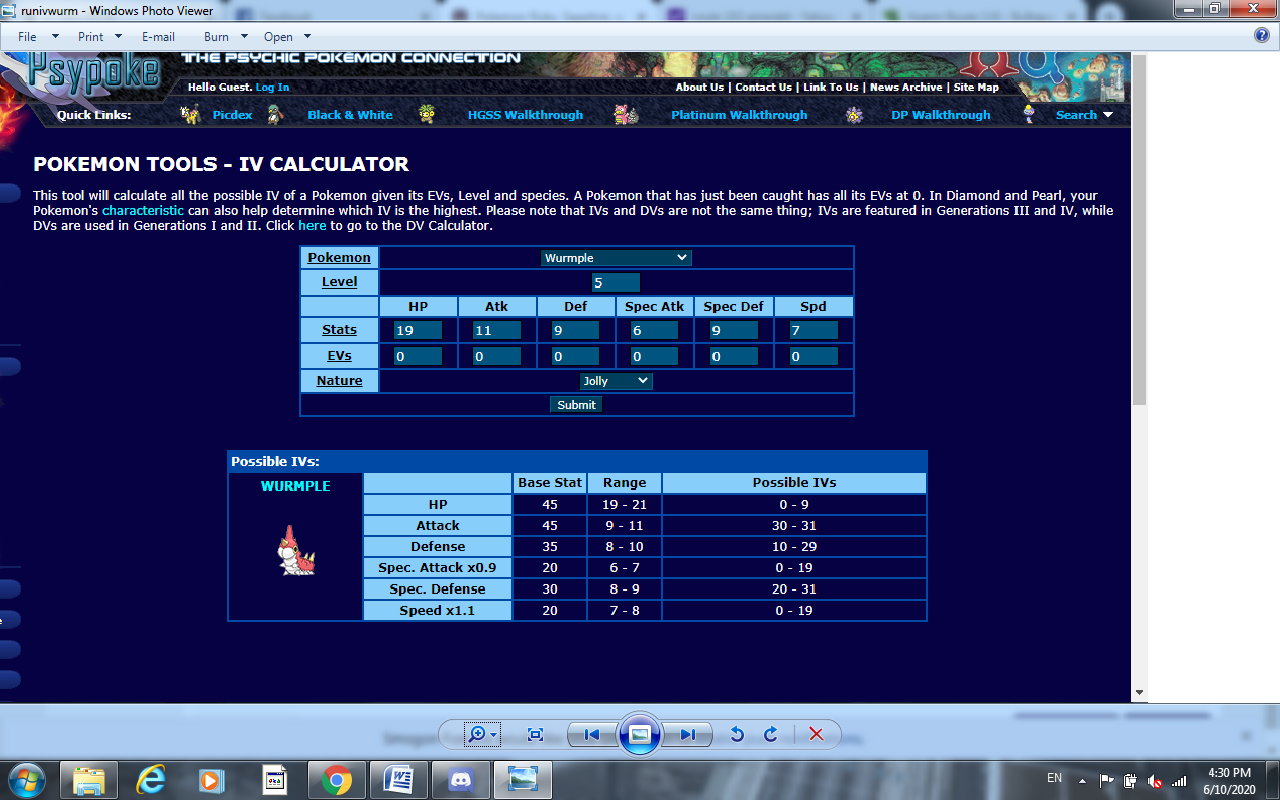
Task: Open Windows Explorer from the taskbar
Action: tap(89, 780)
